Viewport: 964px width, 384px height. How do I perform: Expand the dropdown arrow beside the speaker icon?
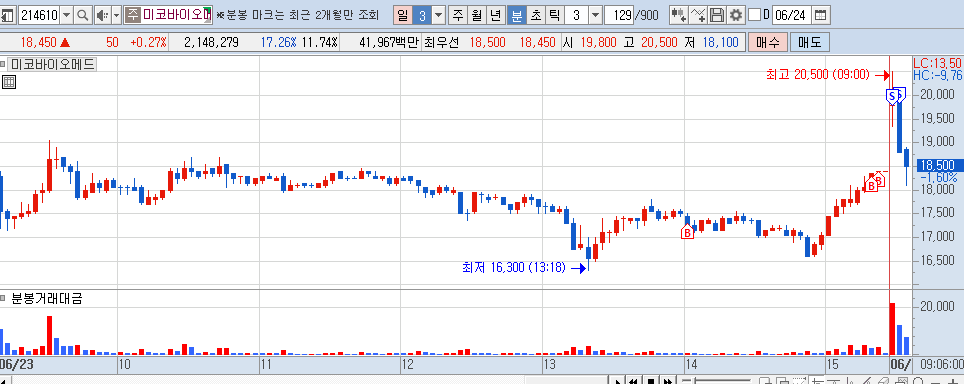117,15
